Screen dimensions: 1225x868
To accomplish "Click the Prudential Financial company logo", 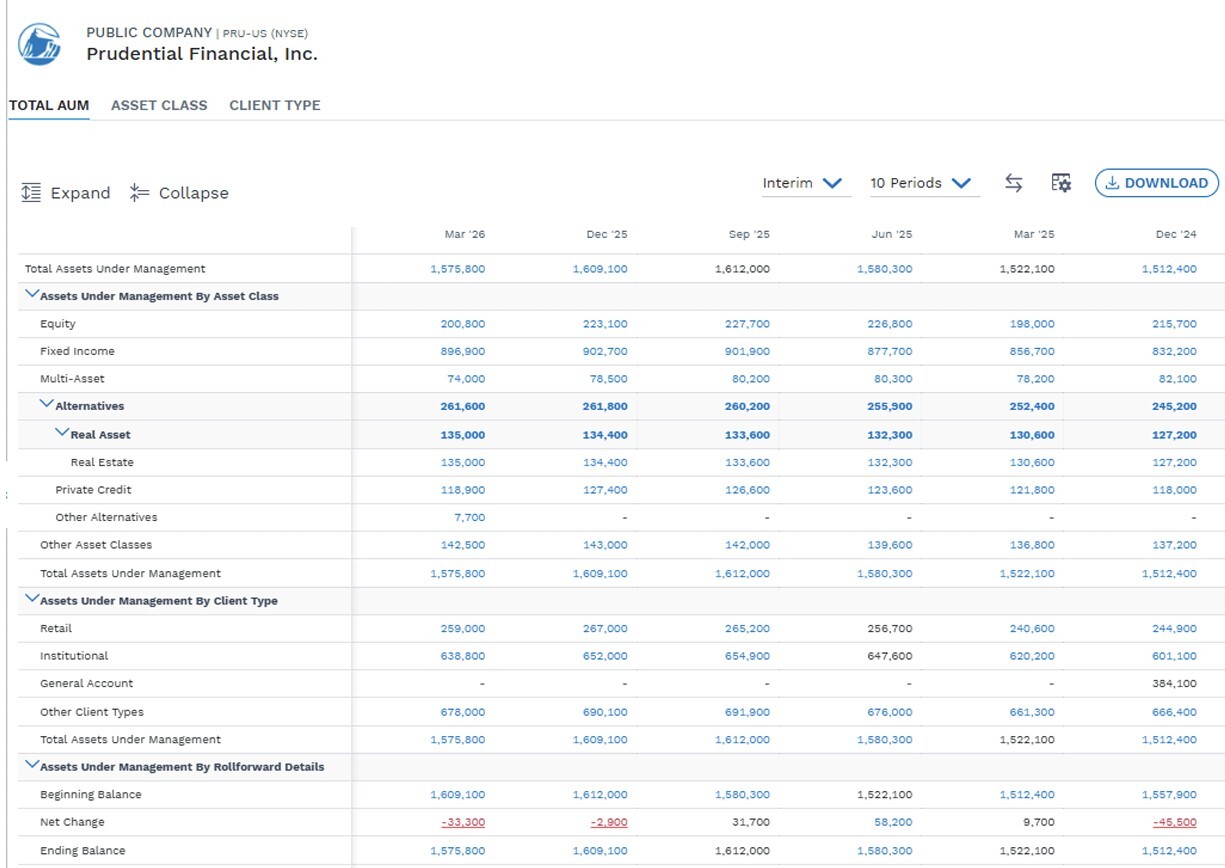I will click(x=40, y=44).
